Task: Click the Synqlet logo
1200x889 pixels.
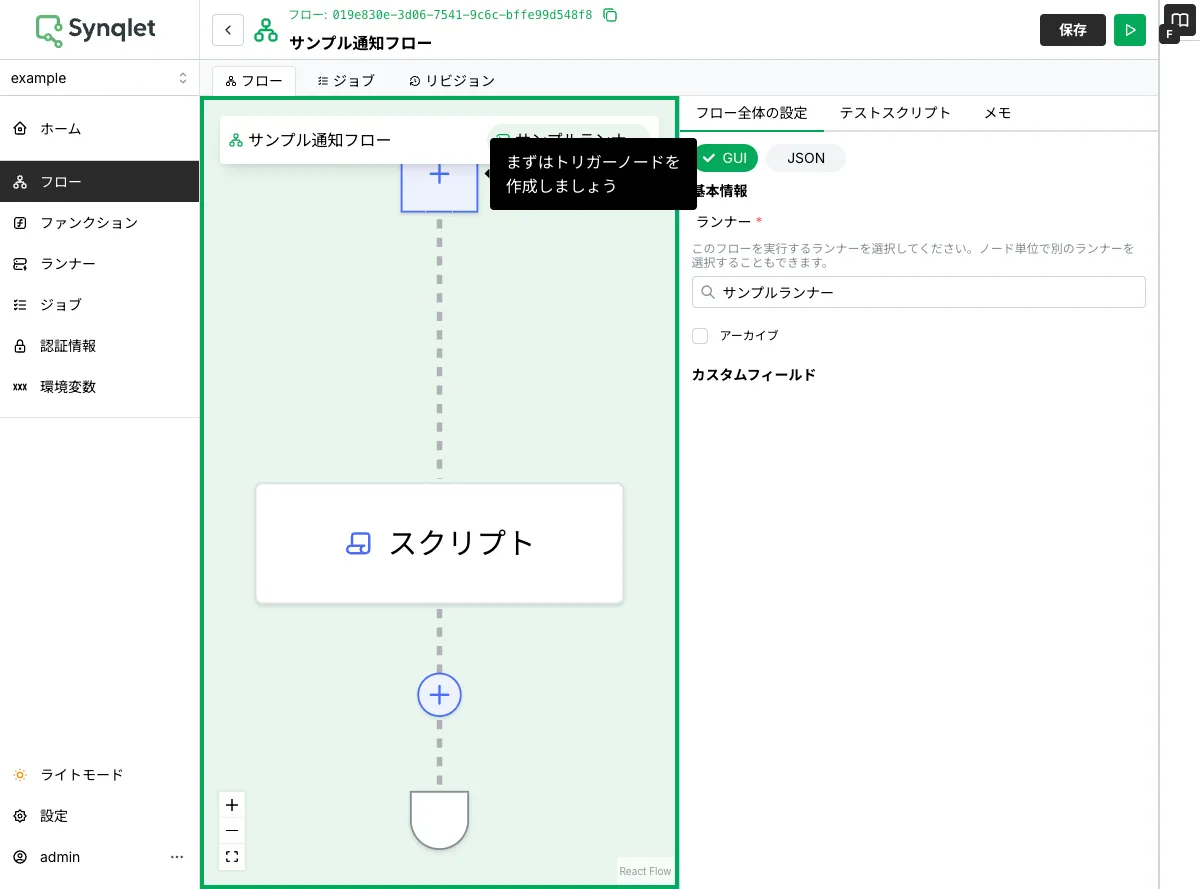Action: [96, 29]
